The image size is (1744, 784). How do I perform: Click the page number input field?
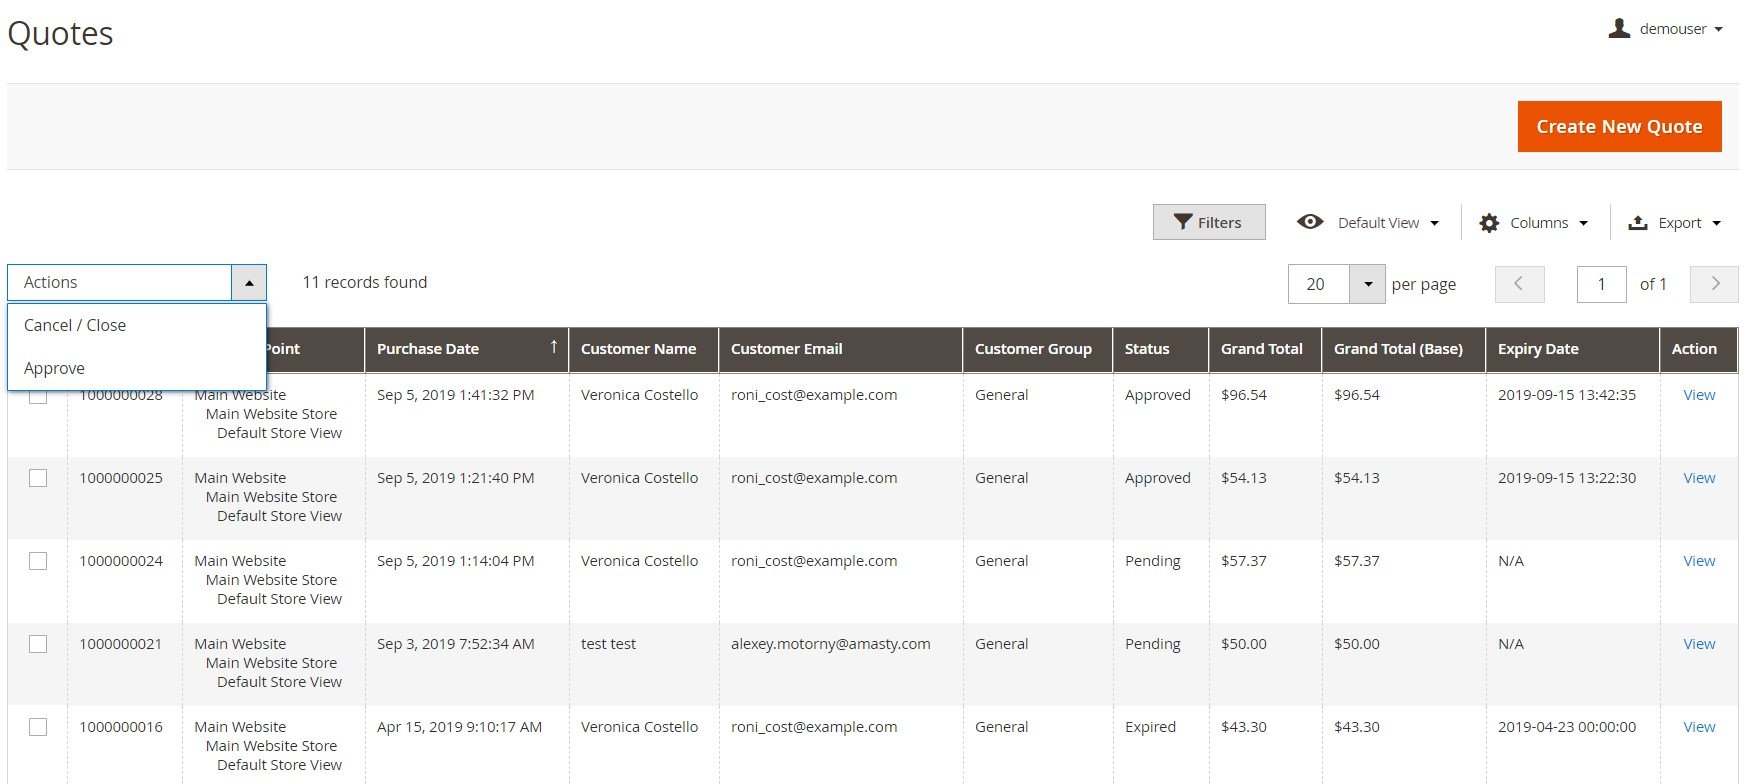1601,284
